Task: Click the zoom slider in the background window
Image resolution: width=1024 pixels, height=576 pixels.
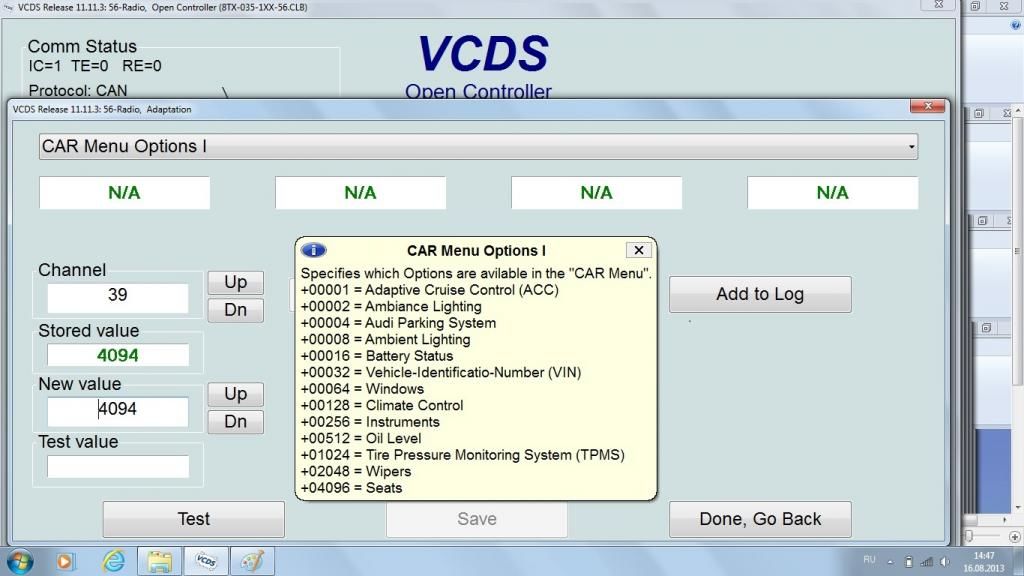Action: (x=969, y=536)
